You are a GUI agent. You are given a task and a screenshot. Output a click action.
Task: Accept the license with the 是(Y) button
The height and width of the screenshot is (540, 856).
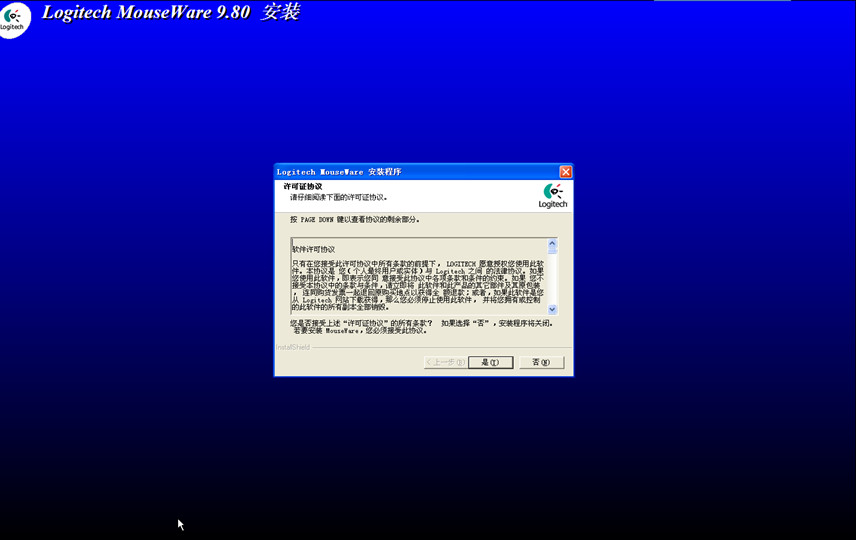490,363
